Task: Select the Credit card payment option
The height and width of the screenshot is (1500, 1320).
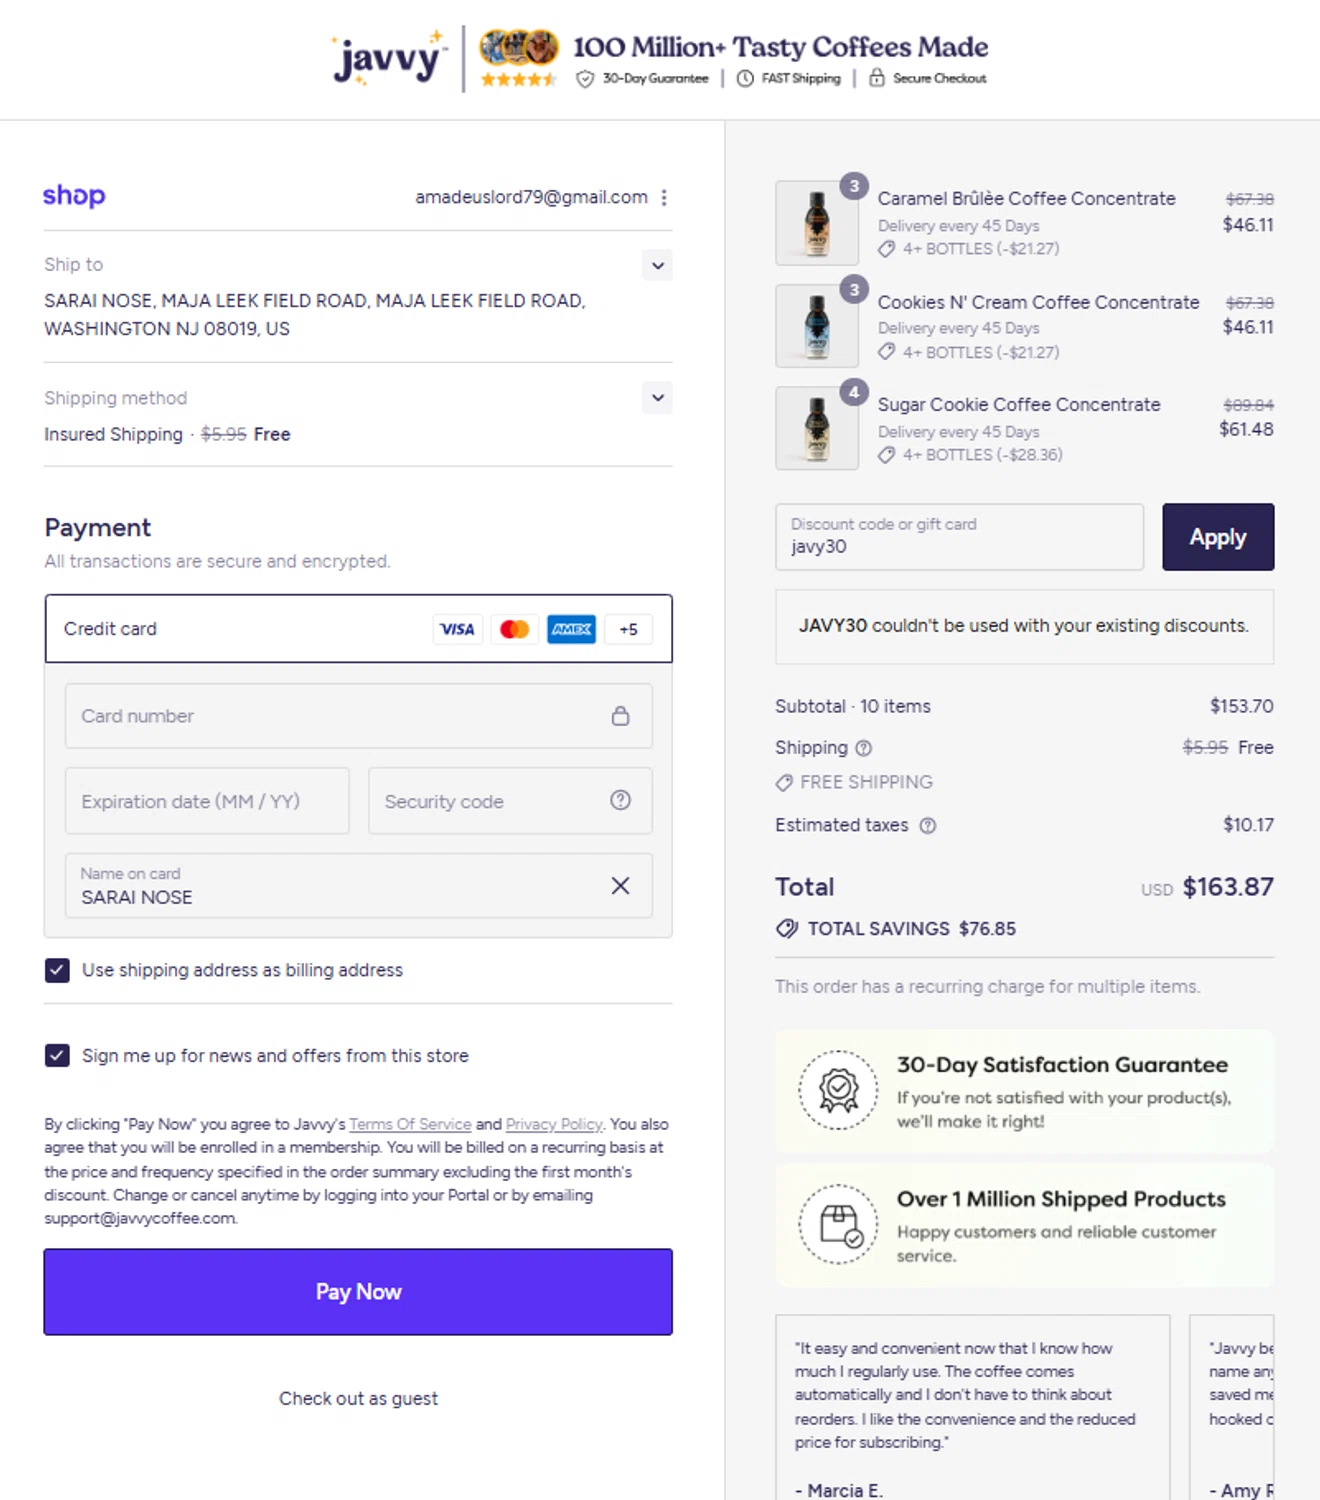Action: (x=110, y=629)
